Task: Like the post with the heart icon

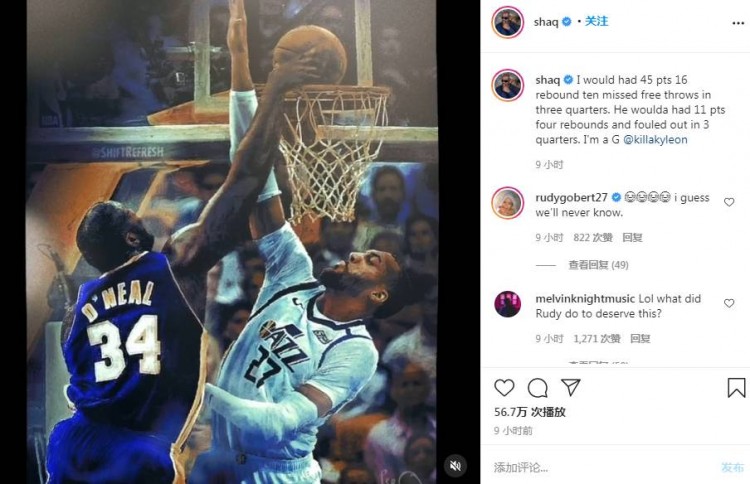Action: (504, 387)
